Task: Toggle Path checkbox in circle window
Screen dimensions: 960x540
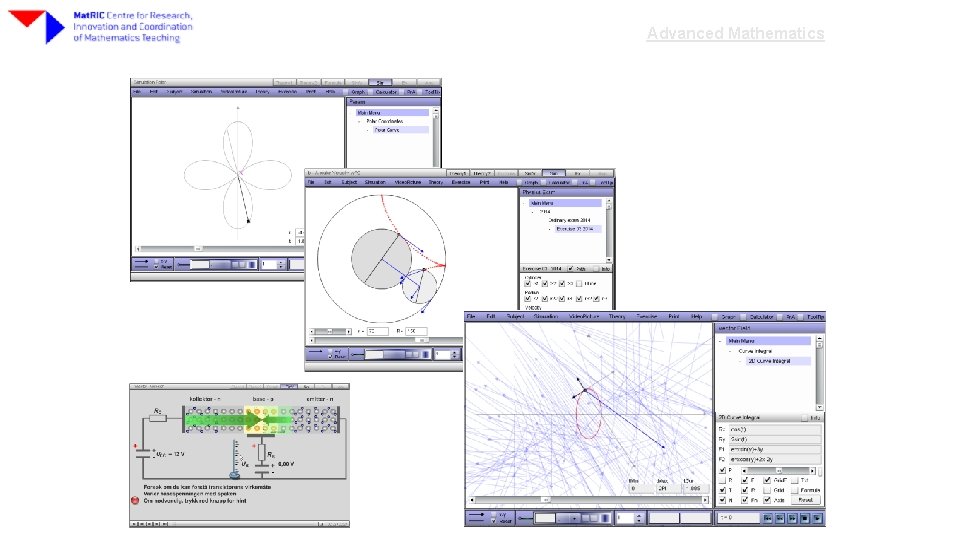Action: [x=571, y=269]
